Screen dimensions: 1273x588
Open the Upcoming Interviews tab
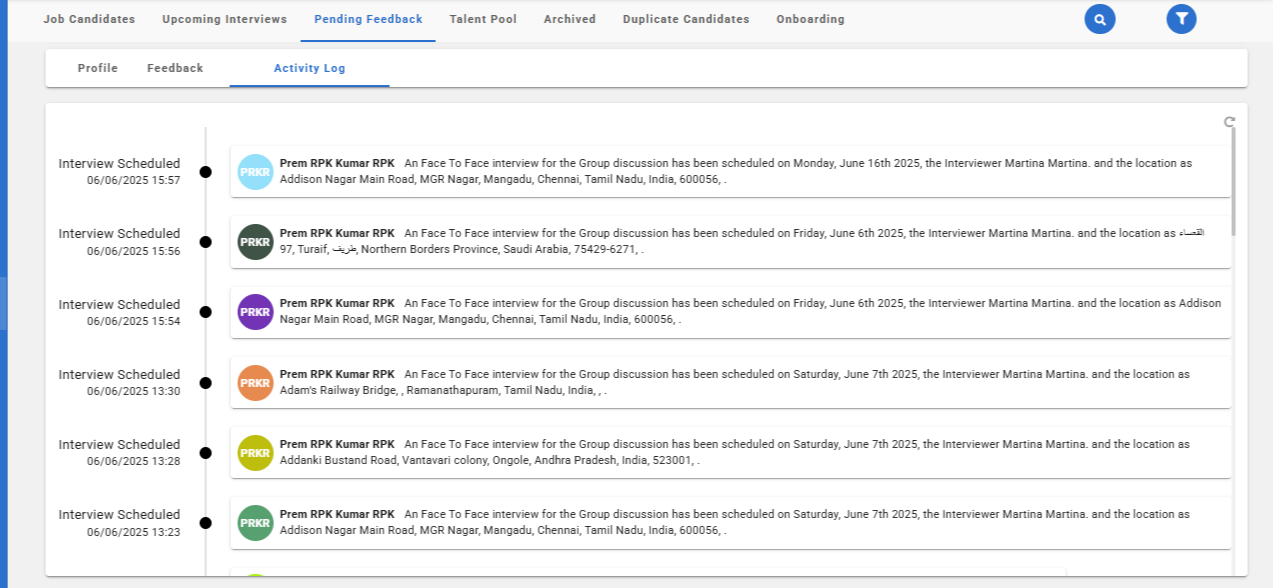click(x=224, y=19)
